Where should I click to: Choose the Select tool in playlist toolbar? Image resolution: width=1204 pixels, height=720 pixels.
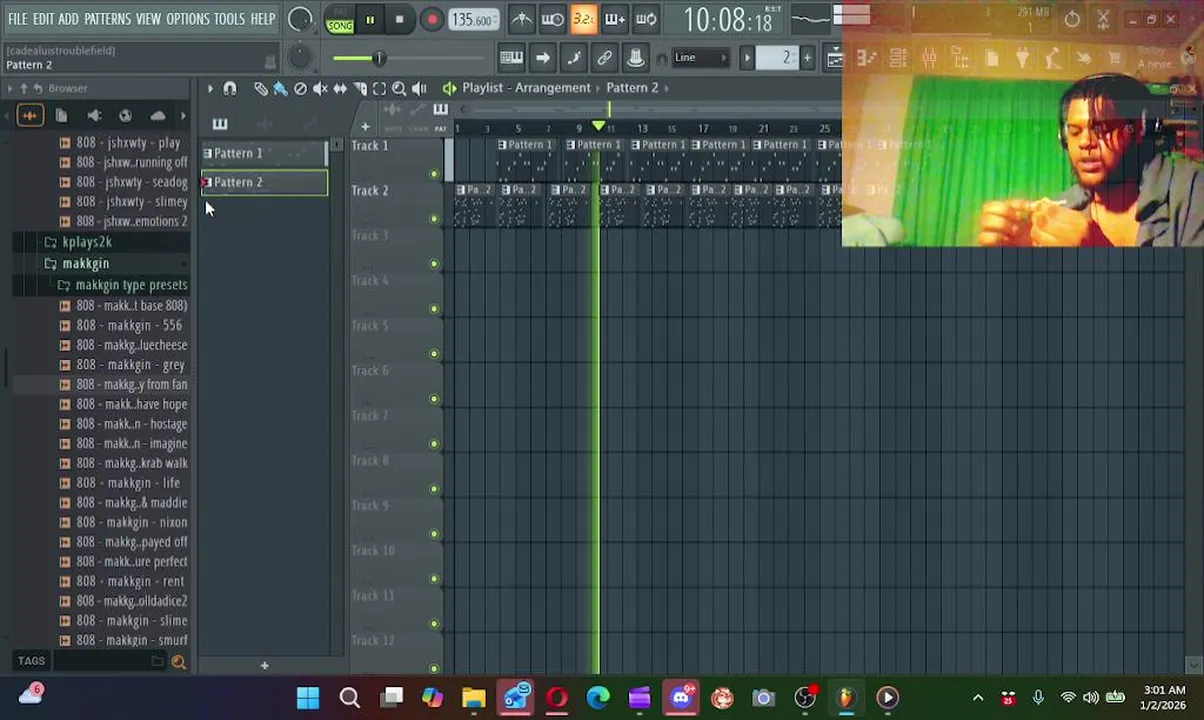[379, 88]
